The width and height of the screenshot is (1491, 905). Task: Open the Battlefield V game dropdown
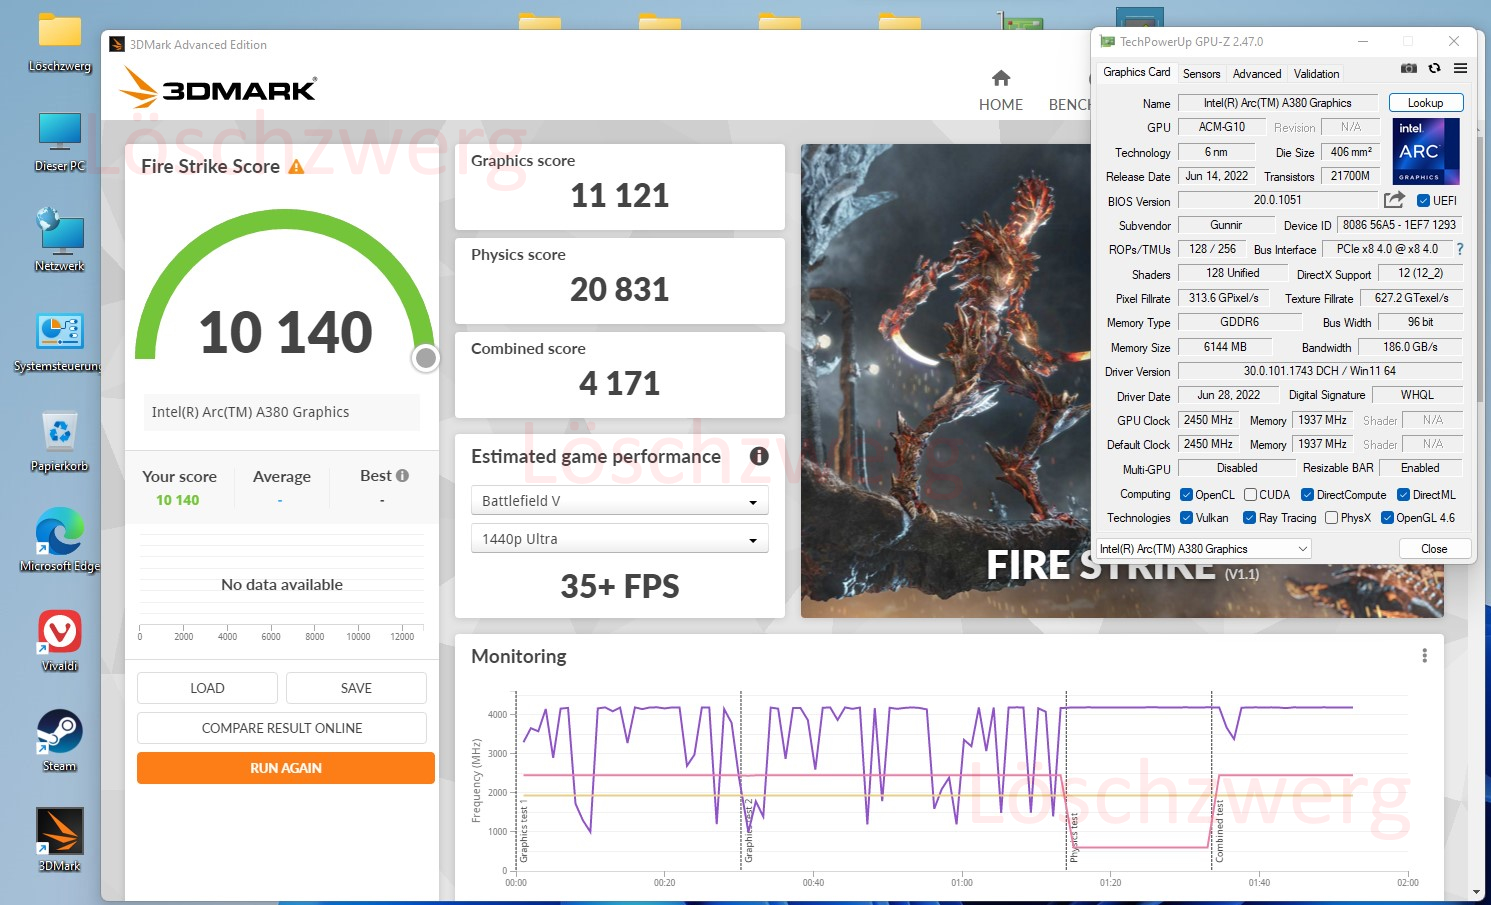coord(619,501)
